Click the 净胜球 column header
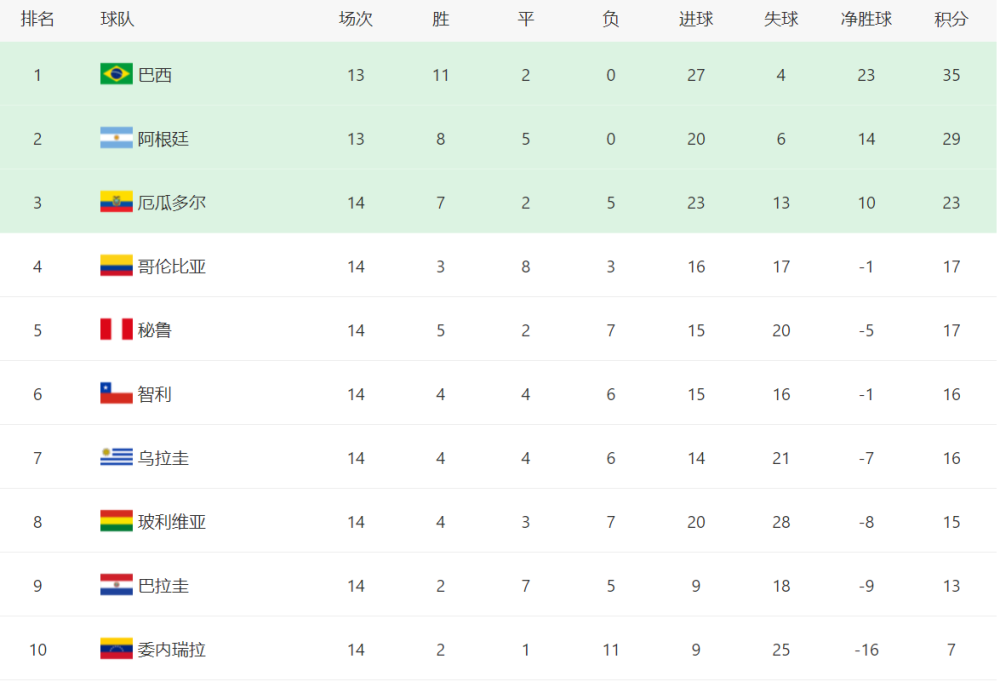The image size is (1000, 682). click(x=865, y=19)
